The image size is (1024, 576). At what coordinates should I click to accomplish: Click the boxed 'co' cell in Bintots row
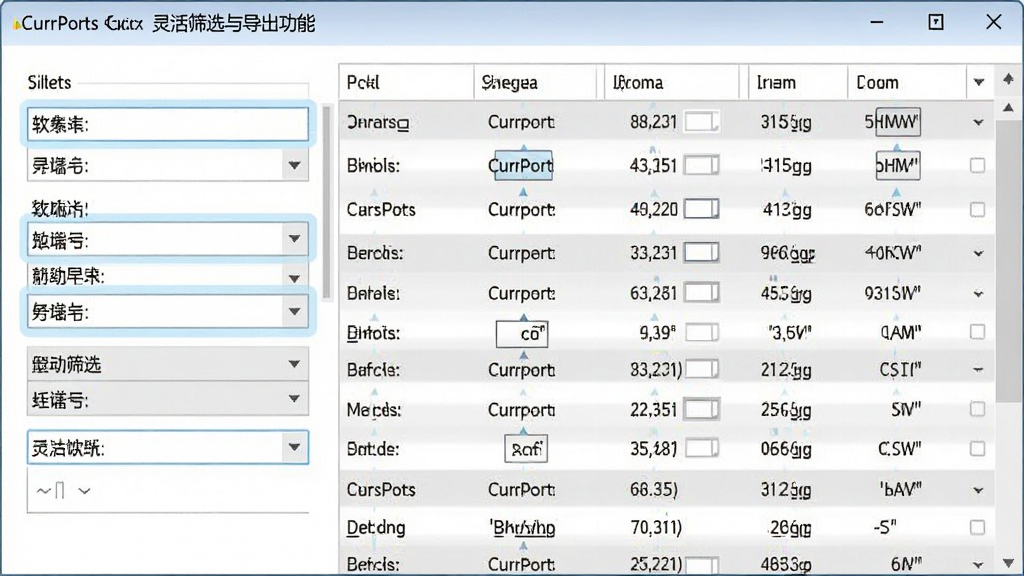(x=522, y=334)
